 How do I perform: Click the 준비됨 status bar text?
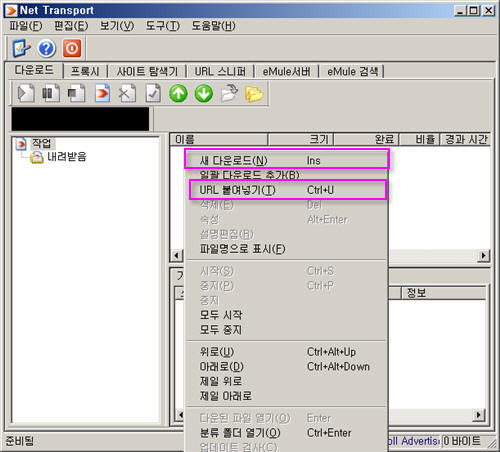point(20,441)
